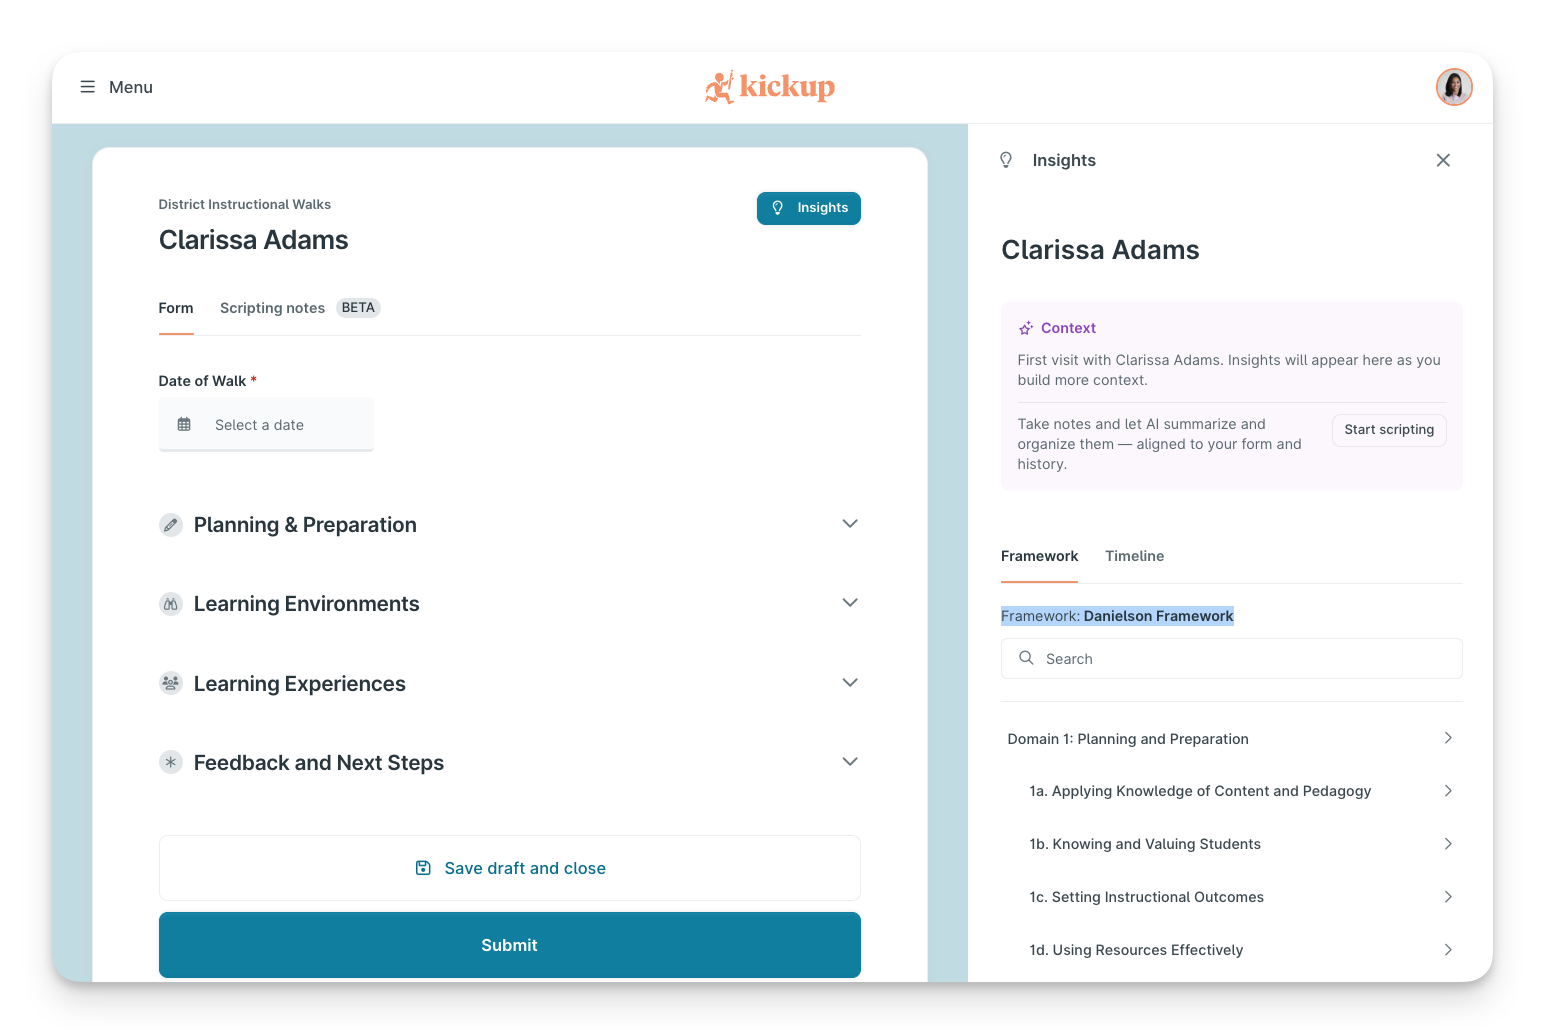The width and height of the screenshot is (1545, 1034).
Task: Expand the Learning Environments section
Action: [x=850, y=603]
